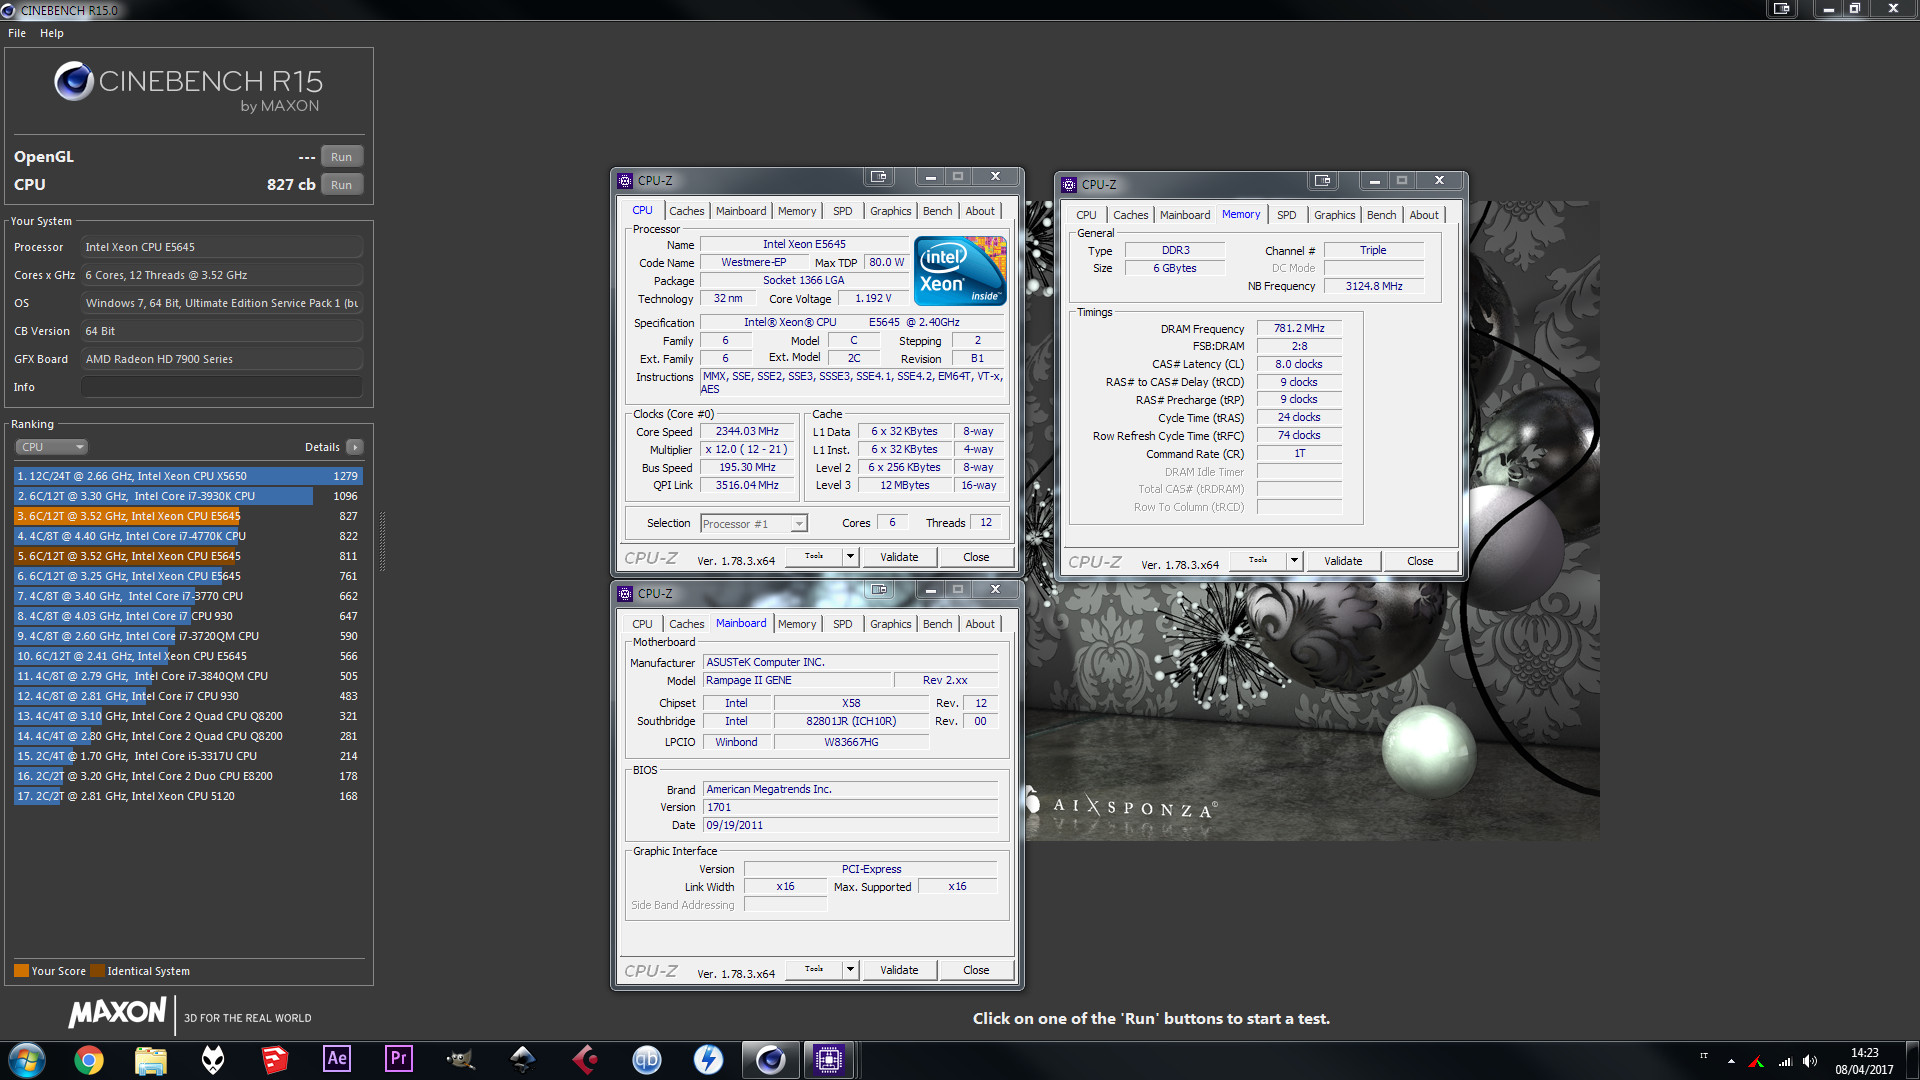Click Validate in CPU-Z CPU window
The image size is (1920, 1080).
(899, 557)
